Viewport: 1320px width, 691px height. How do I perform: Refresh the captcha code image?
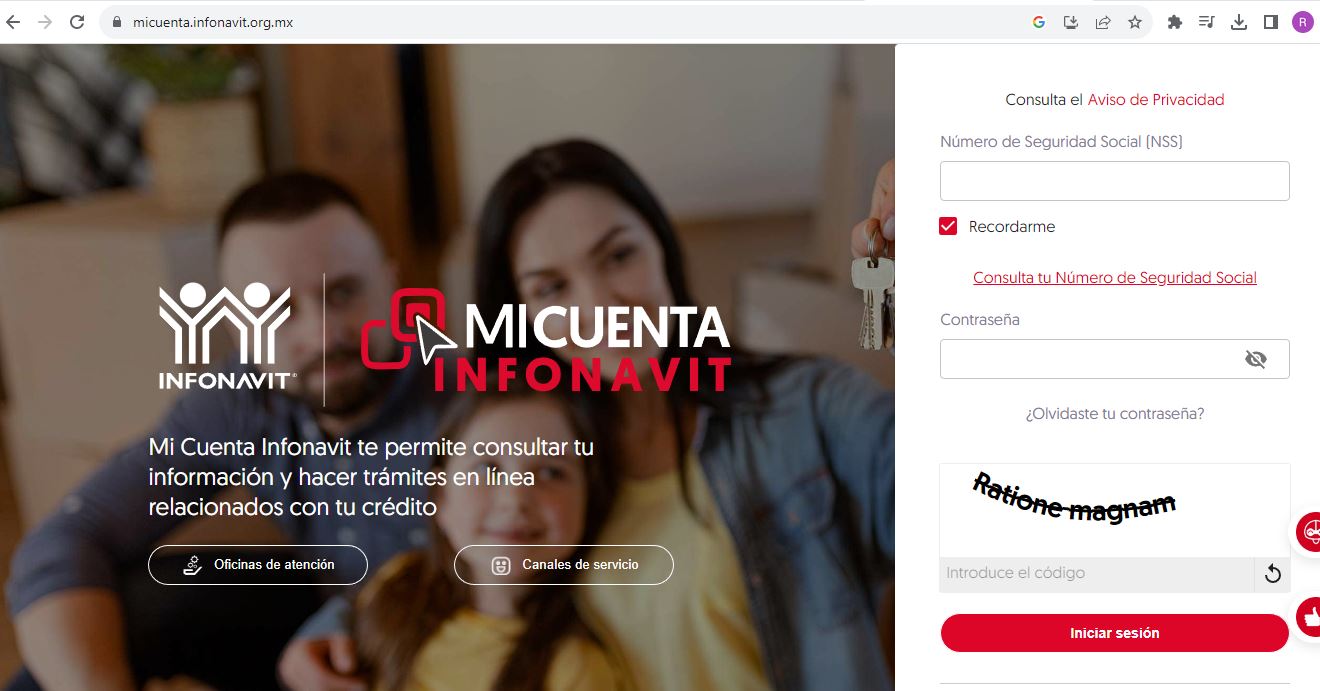coord(1273,574)
